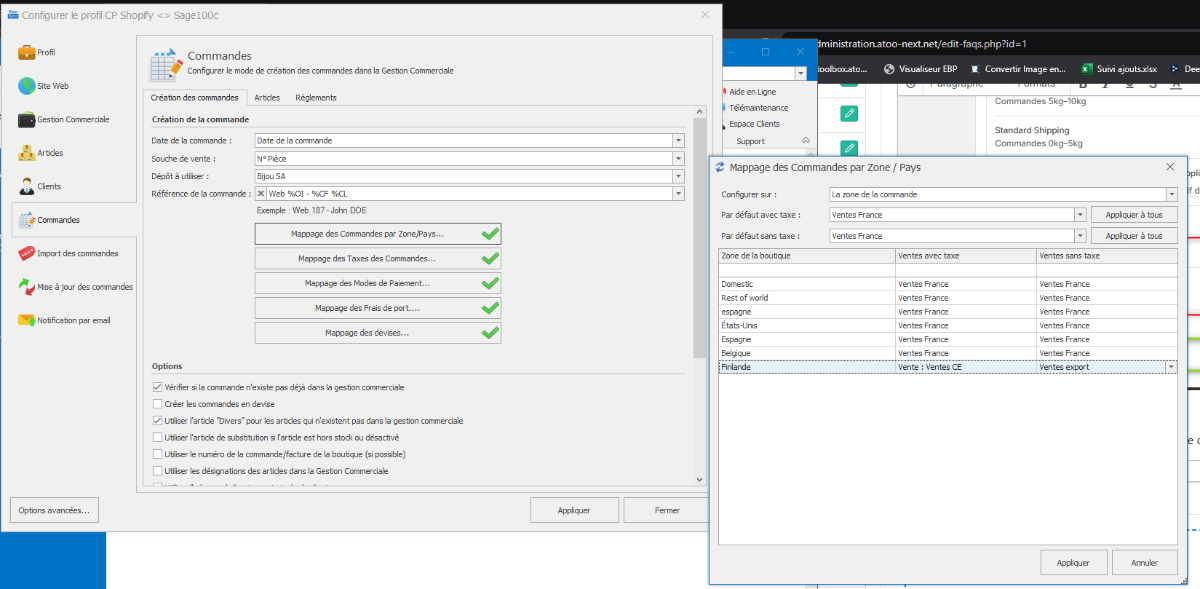Expand Configurer sur dropdown
This screenshot has width=1200, height=589.
1171,194
